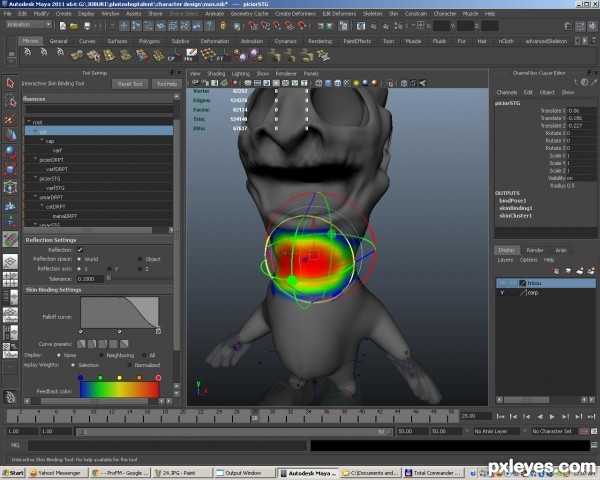
Task: Set reflection axis to Y
Action: pyautogui.click(x=110, y=269)
